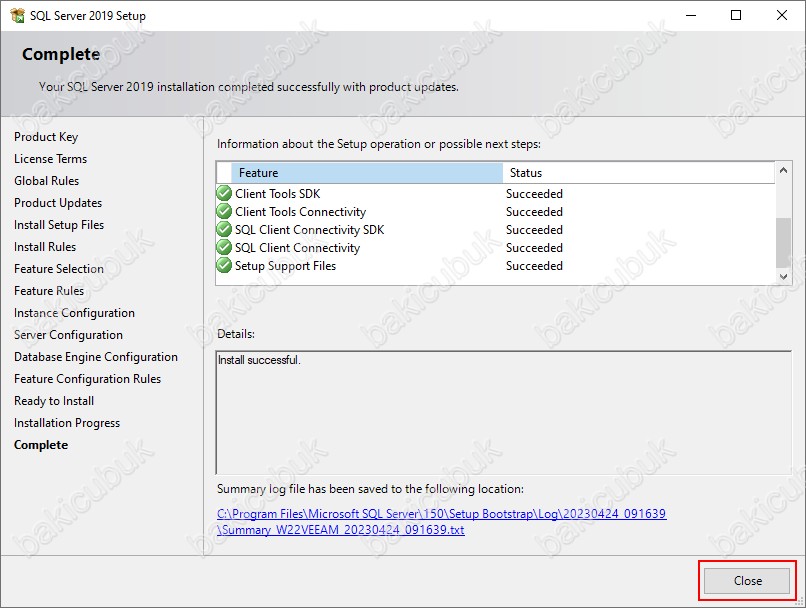Click inside the Details text box
Image resolution: width=806 pixels, height=608 pixels.
(x=503, y=413)
